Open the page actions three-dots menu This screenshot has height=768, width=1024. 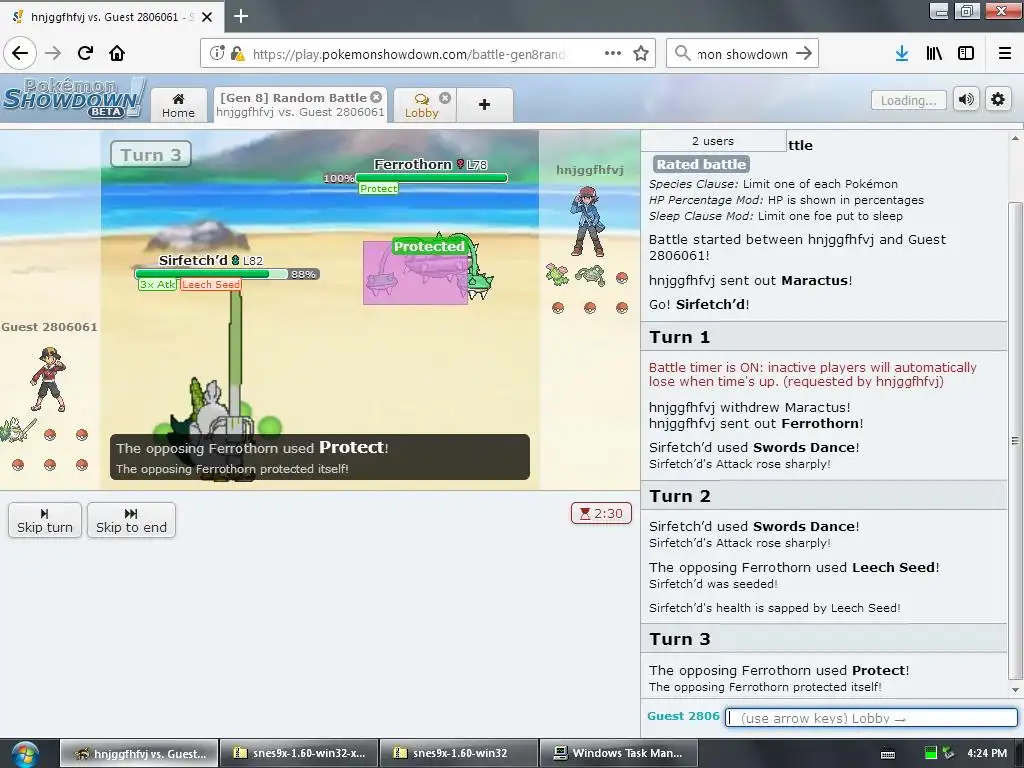pyautogui.click(x=613, y=53)
